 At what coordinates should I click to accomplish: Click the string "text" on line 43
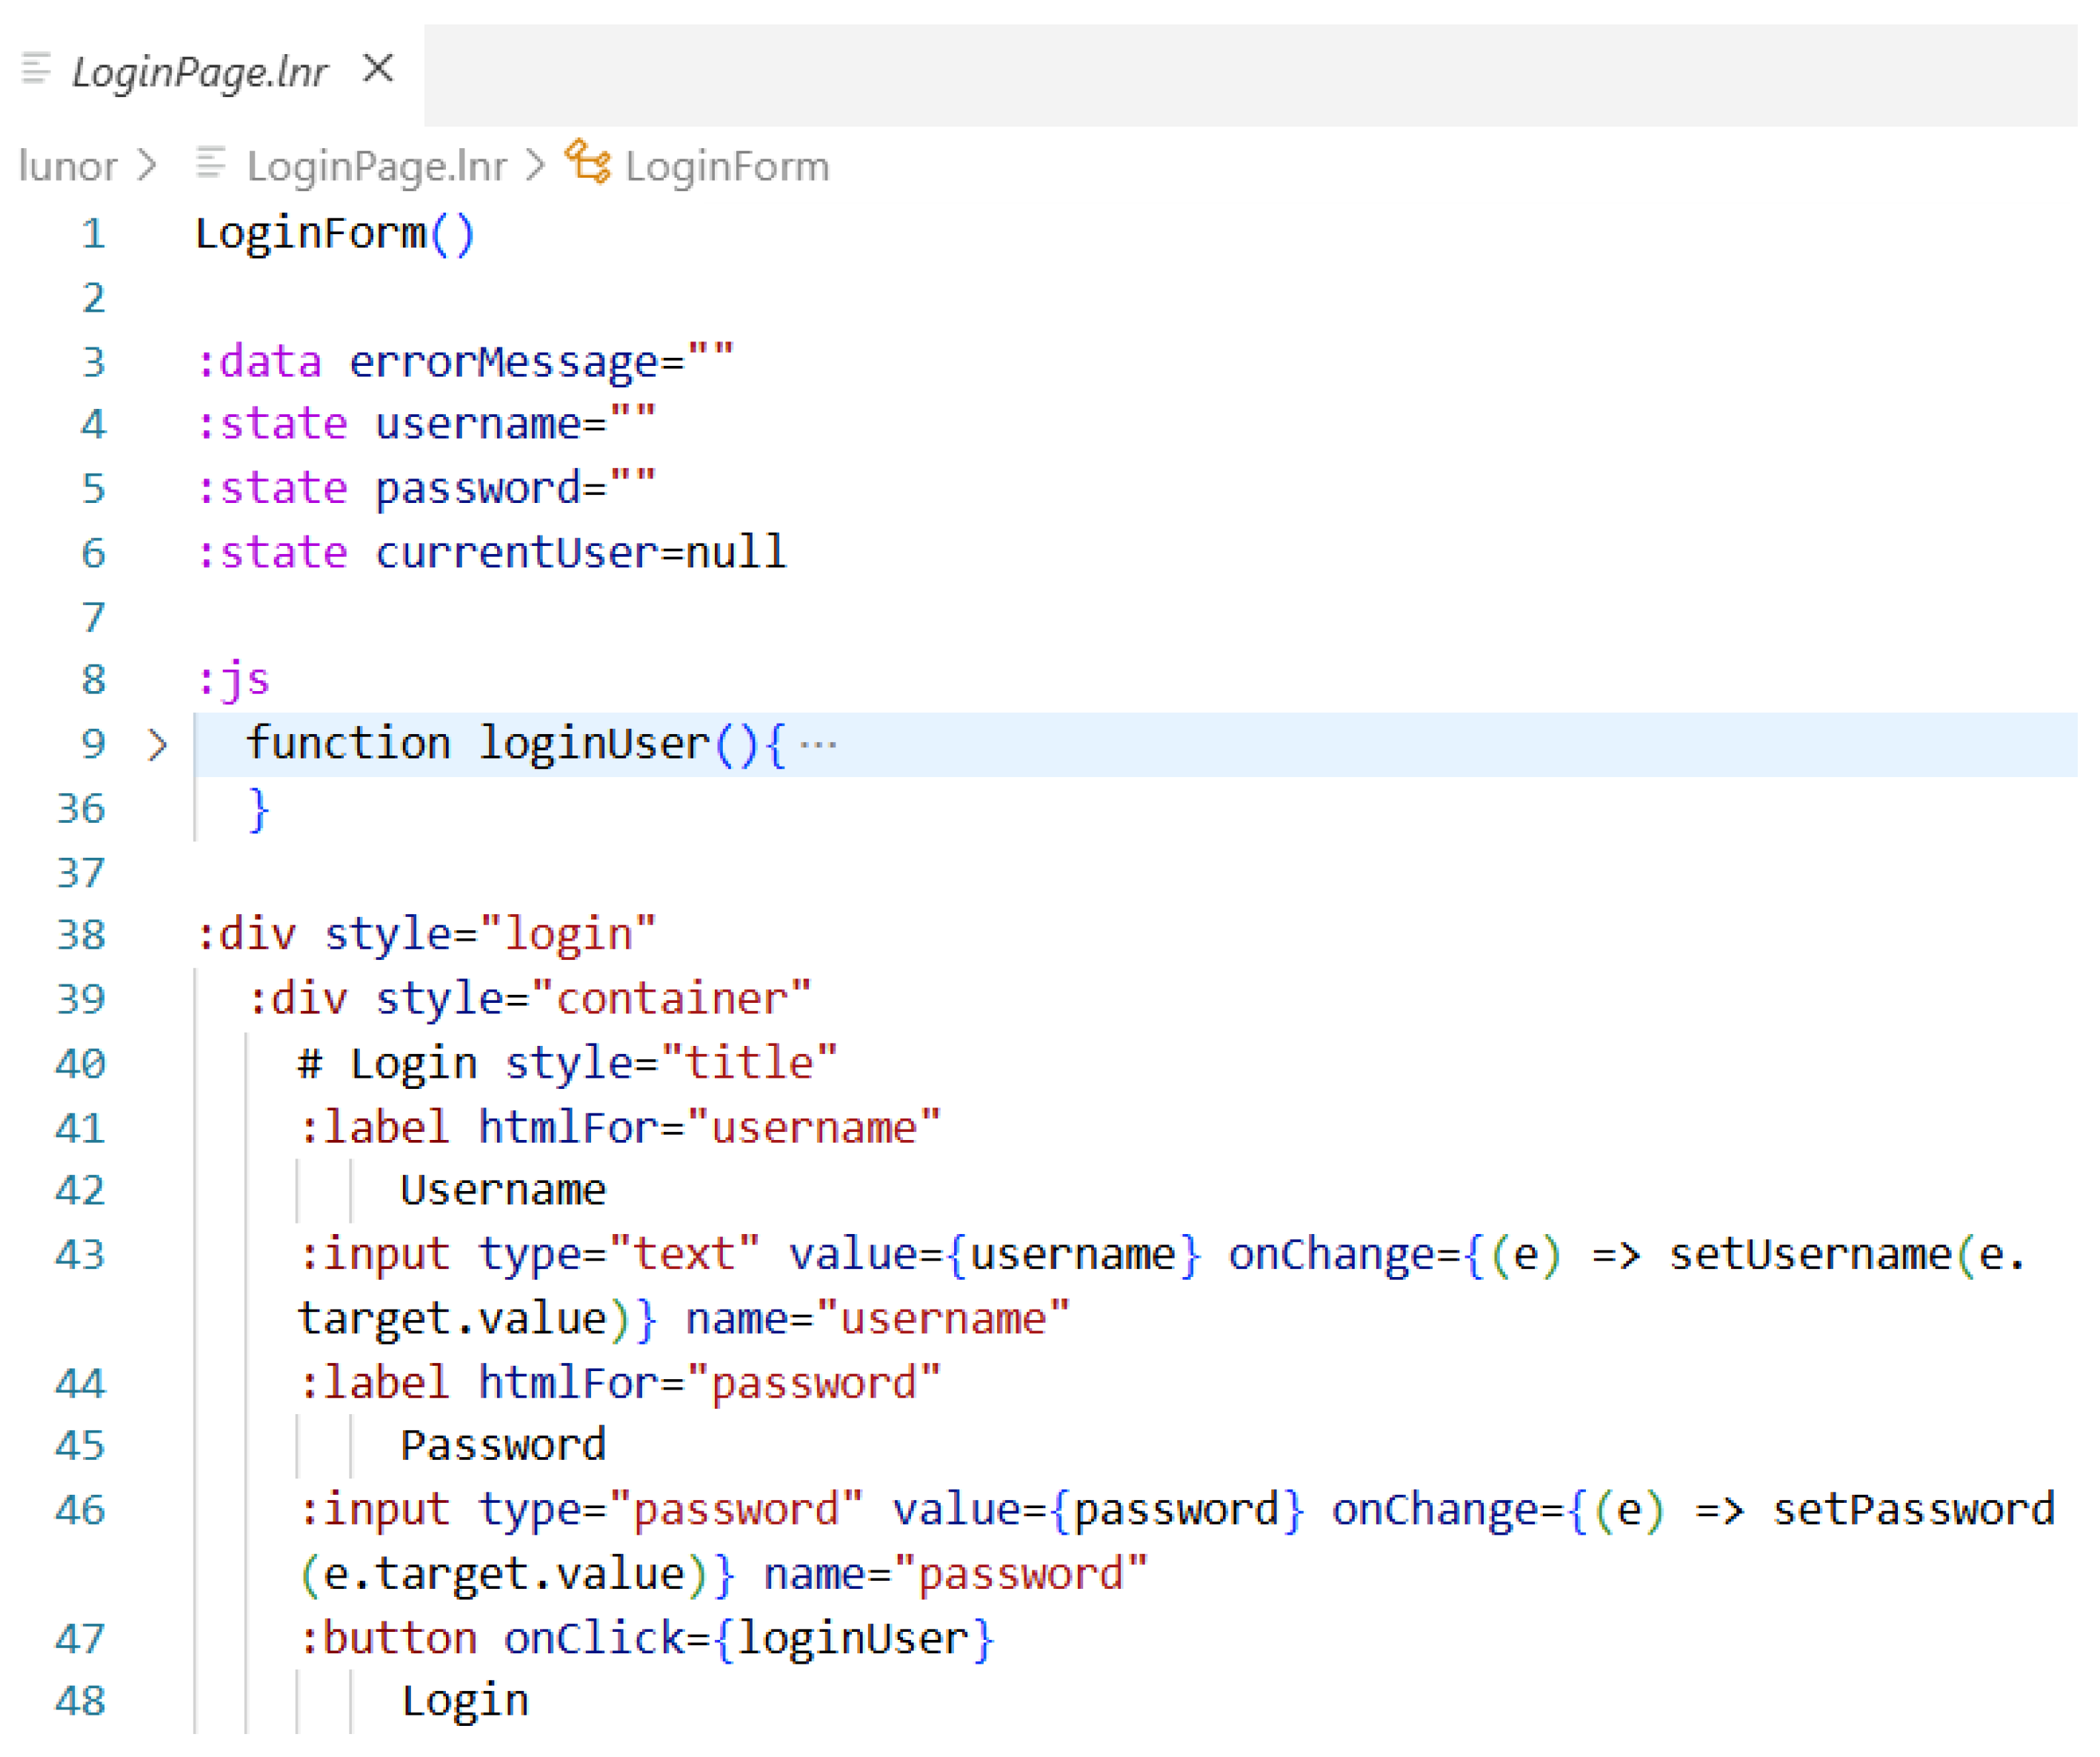[x=684, y=1255]
